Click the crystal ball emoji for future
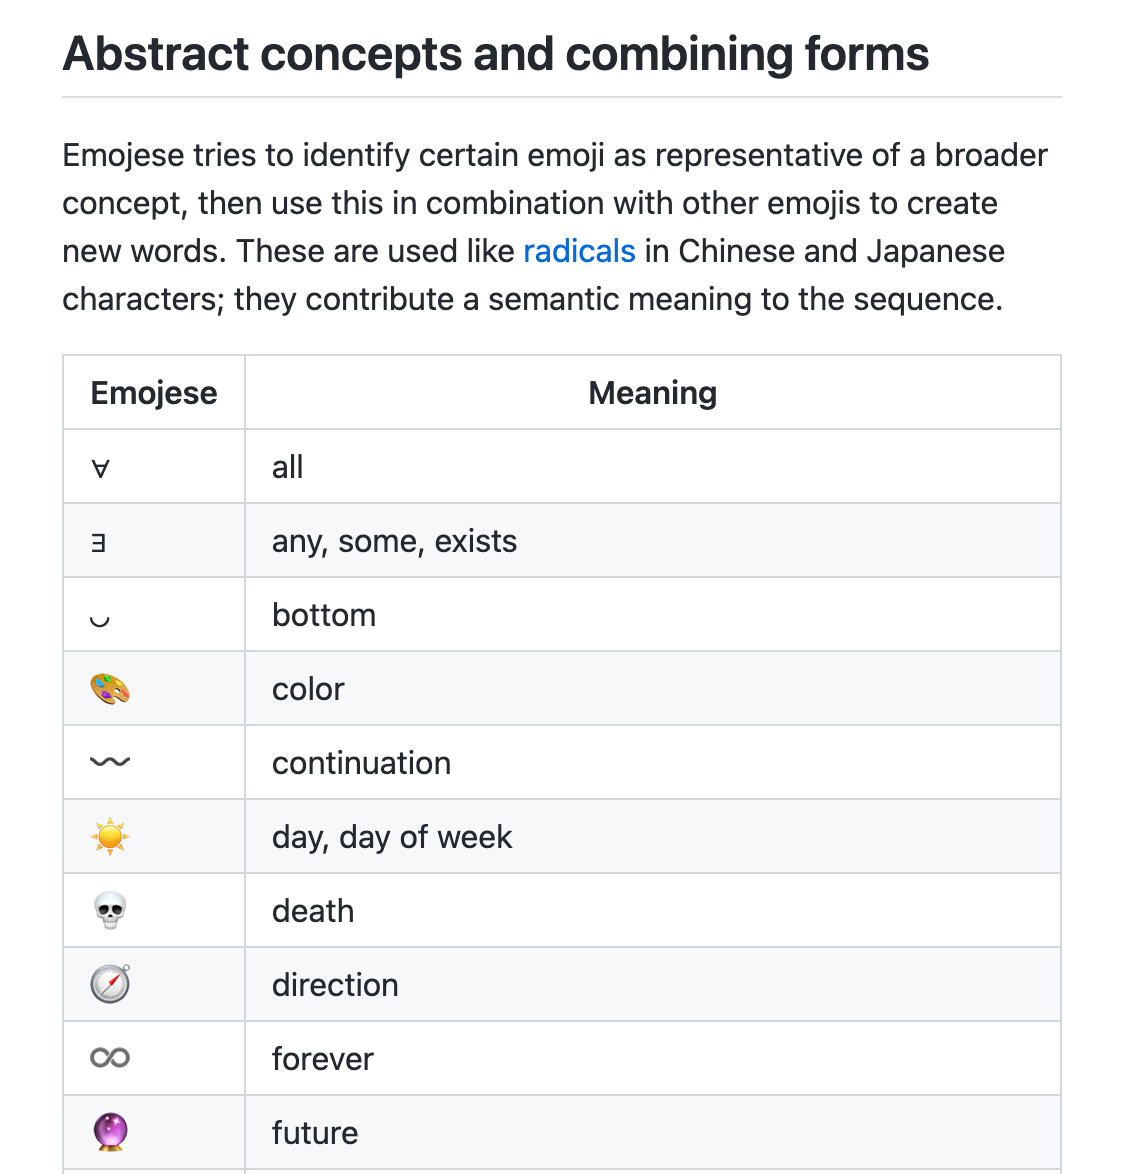 110,1132
